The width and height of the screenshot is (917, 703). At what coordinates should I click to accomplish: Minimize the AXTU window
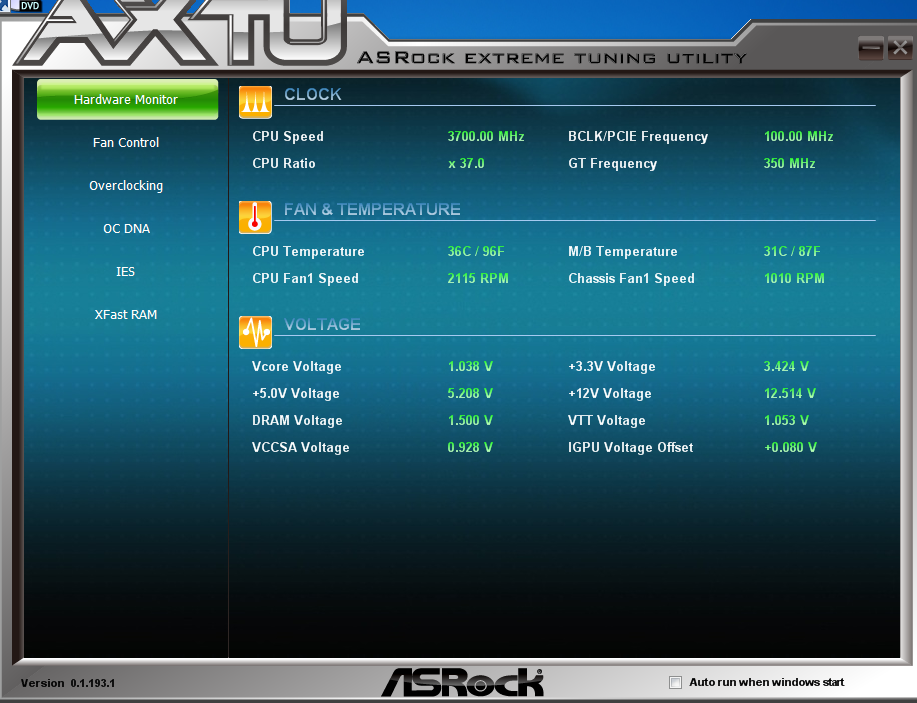click(870, 48)
